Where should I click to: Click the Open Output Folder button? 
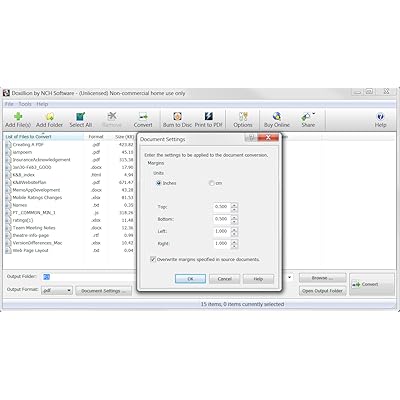[x=322, y=291]
